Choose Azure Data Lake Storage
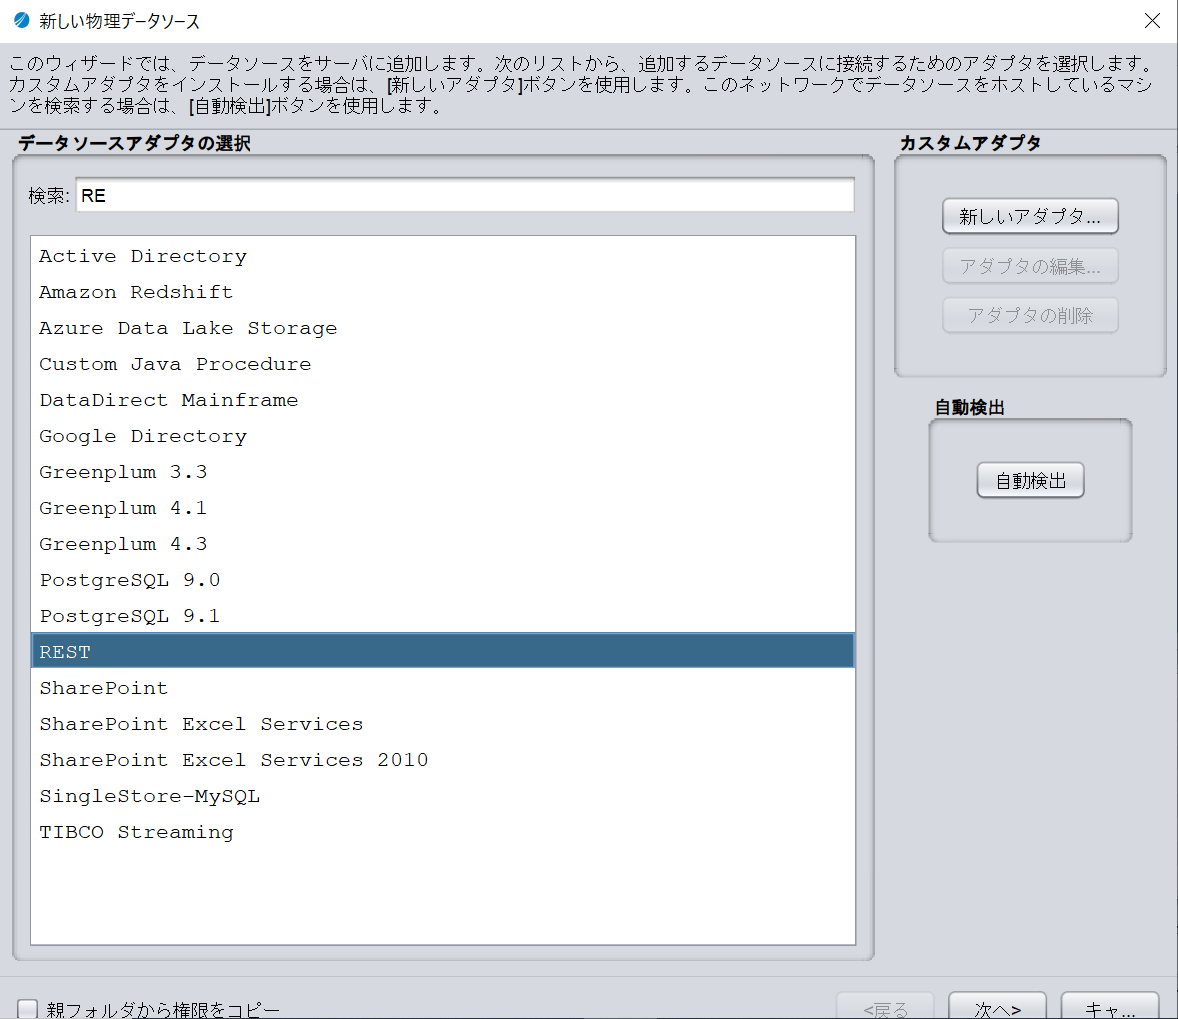The height and width of the screenshot is (1019, 1178). pyautogui.click(x=443, y=328)
